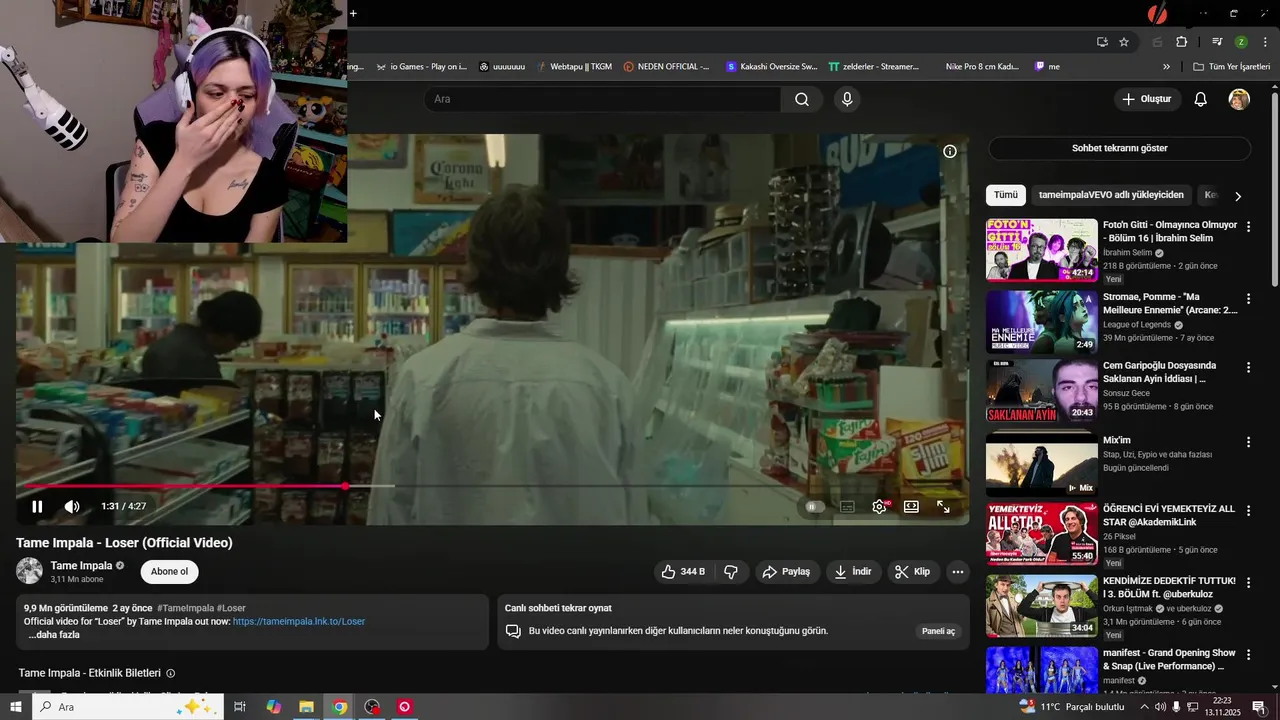Open Stromae Ma Meilleure Ennemie thumbnail
The width and height of the screenshot is (1280, 720).
[x=1042, y=322]
